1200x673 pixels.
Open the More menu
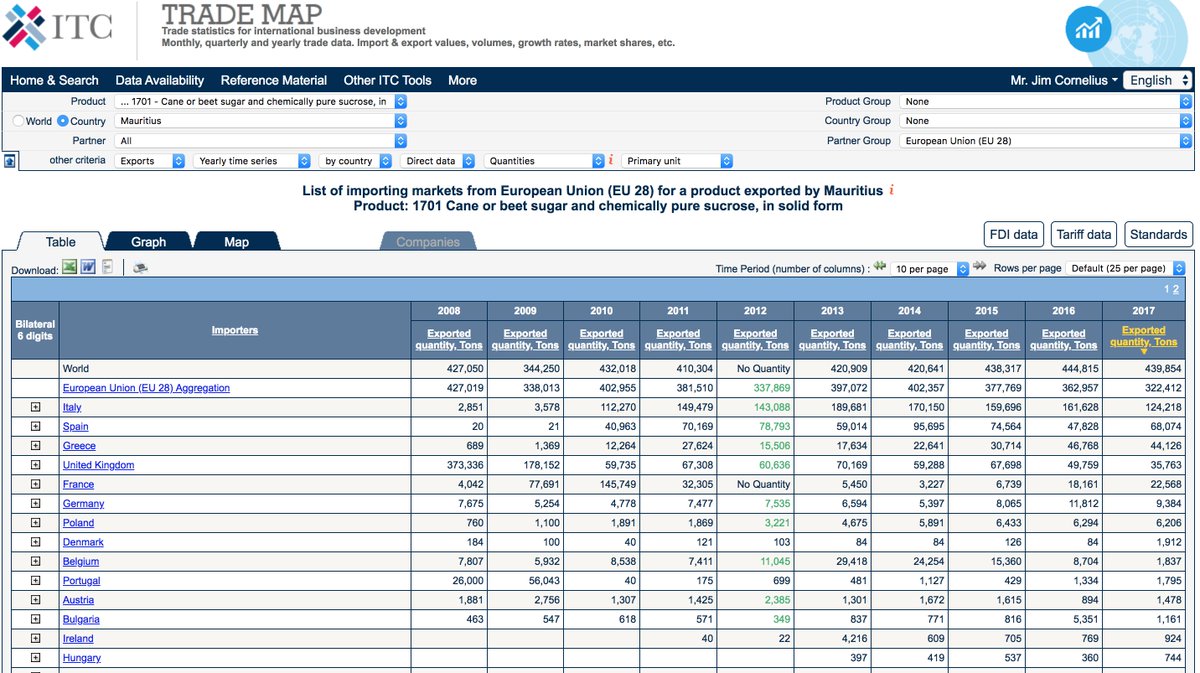[462, 80]
